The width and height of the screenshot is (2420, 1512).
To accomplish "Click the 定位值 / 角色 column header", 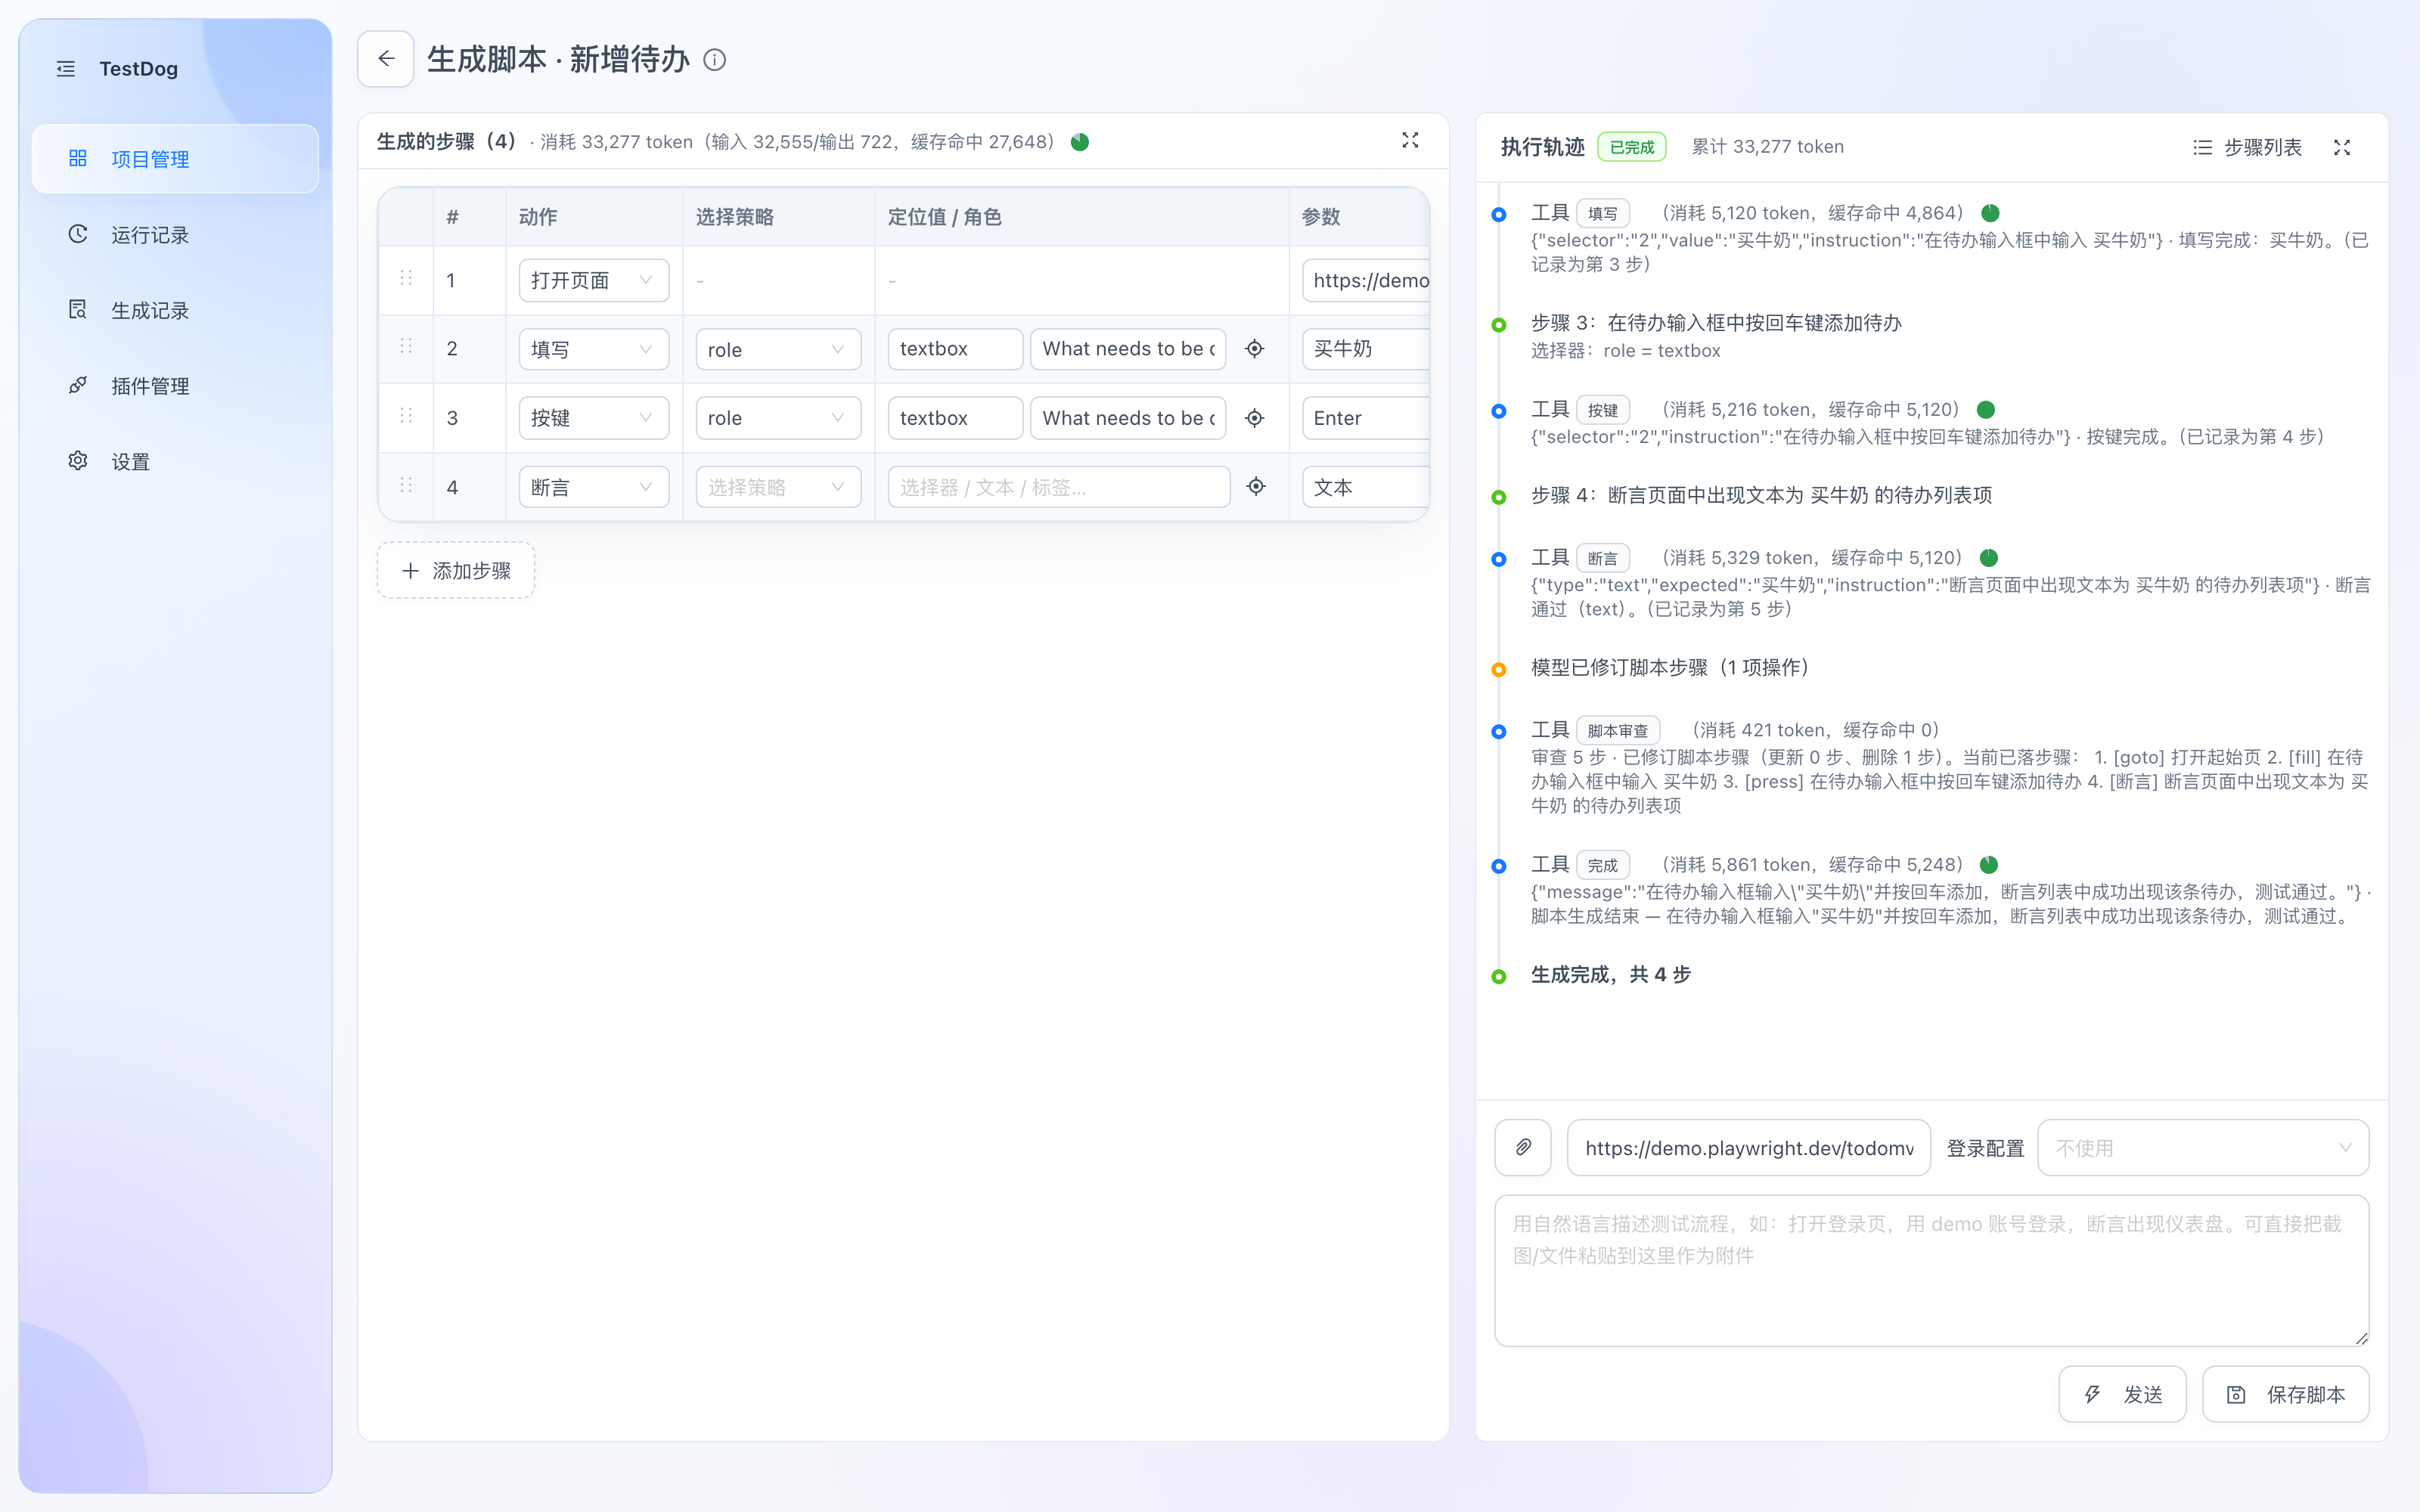I will point(944,217).
